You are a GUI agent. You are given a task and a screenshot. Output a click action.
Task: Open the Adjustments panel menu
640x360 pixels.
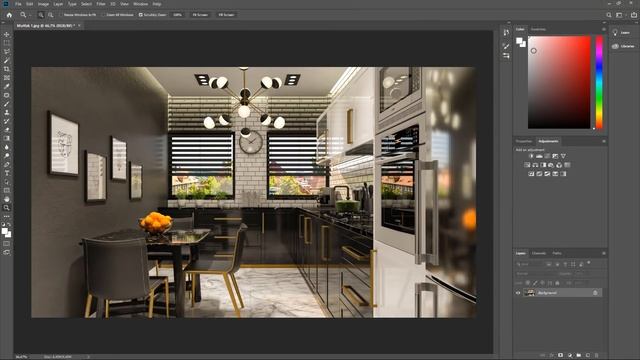(604, 141)
